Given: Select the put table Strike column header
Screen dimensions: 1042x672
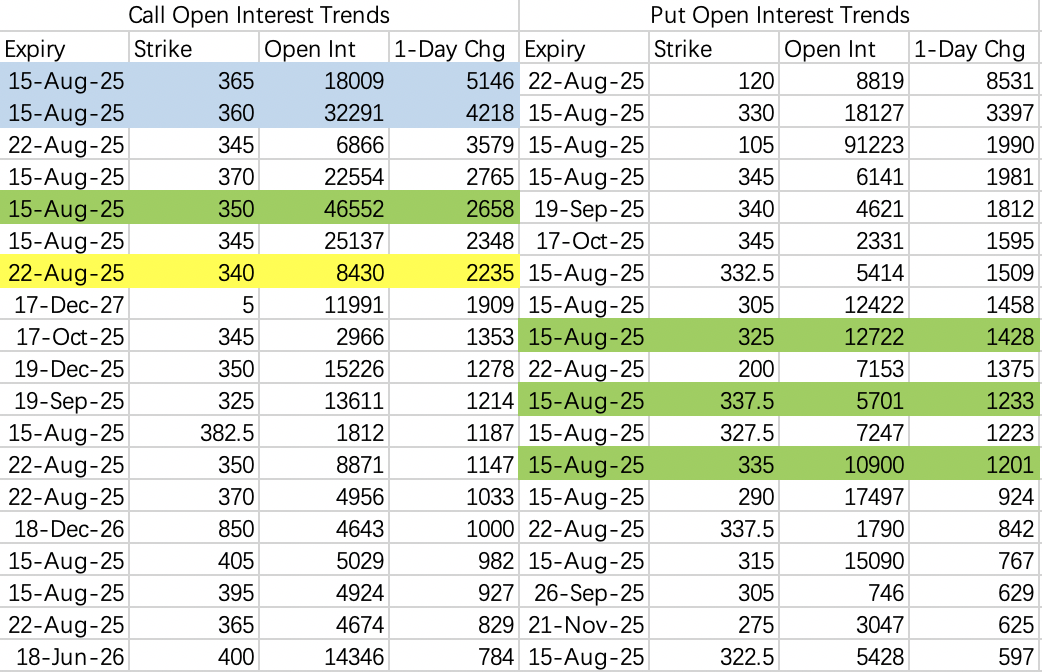Looking at the screenshot, I should (682, 49).
